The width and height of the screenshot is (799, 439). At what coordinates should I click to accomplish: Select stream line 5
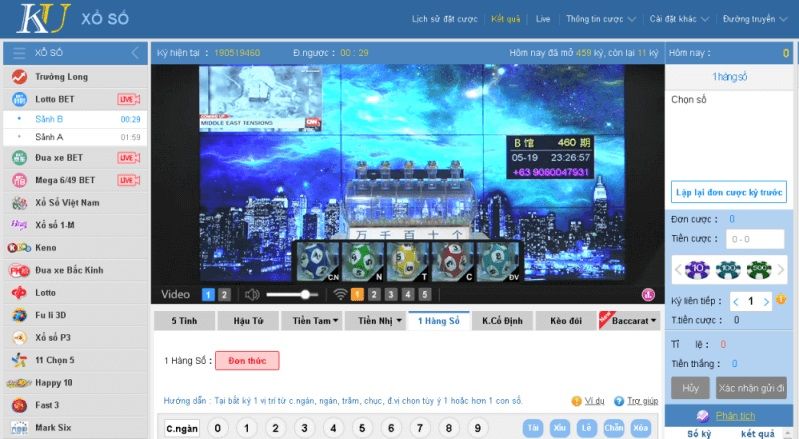(x=424, y=294)
